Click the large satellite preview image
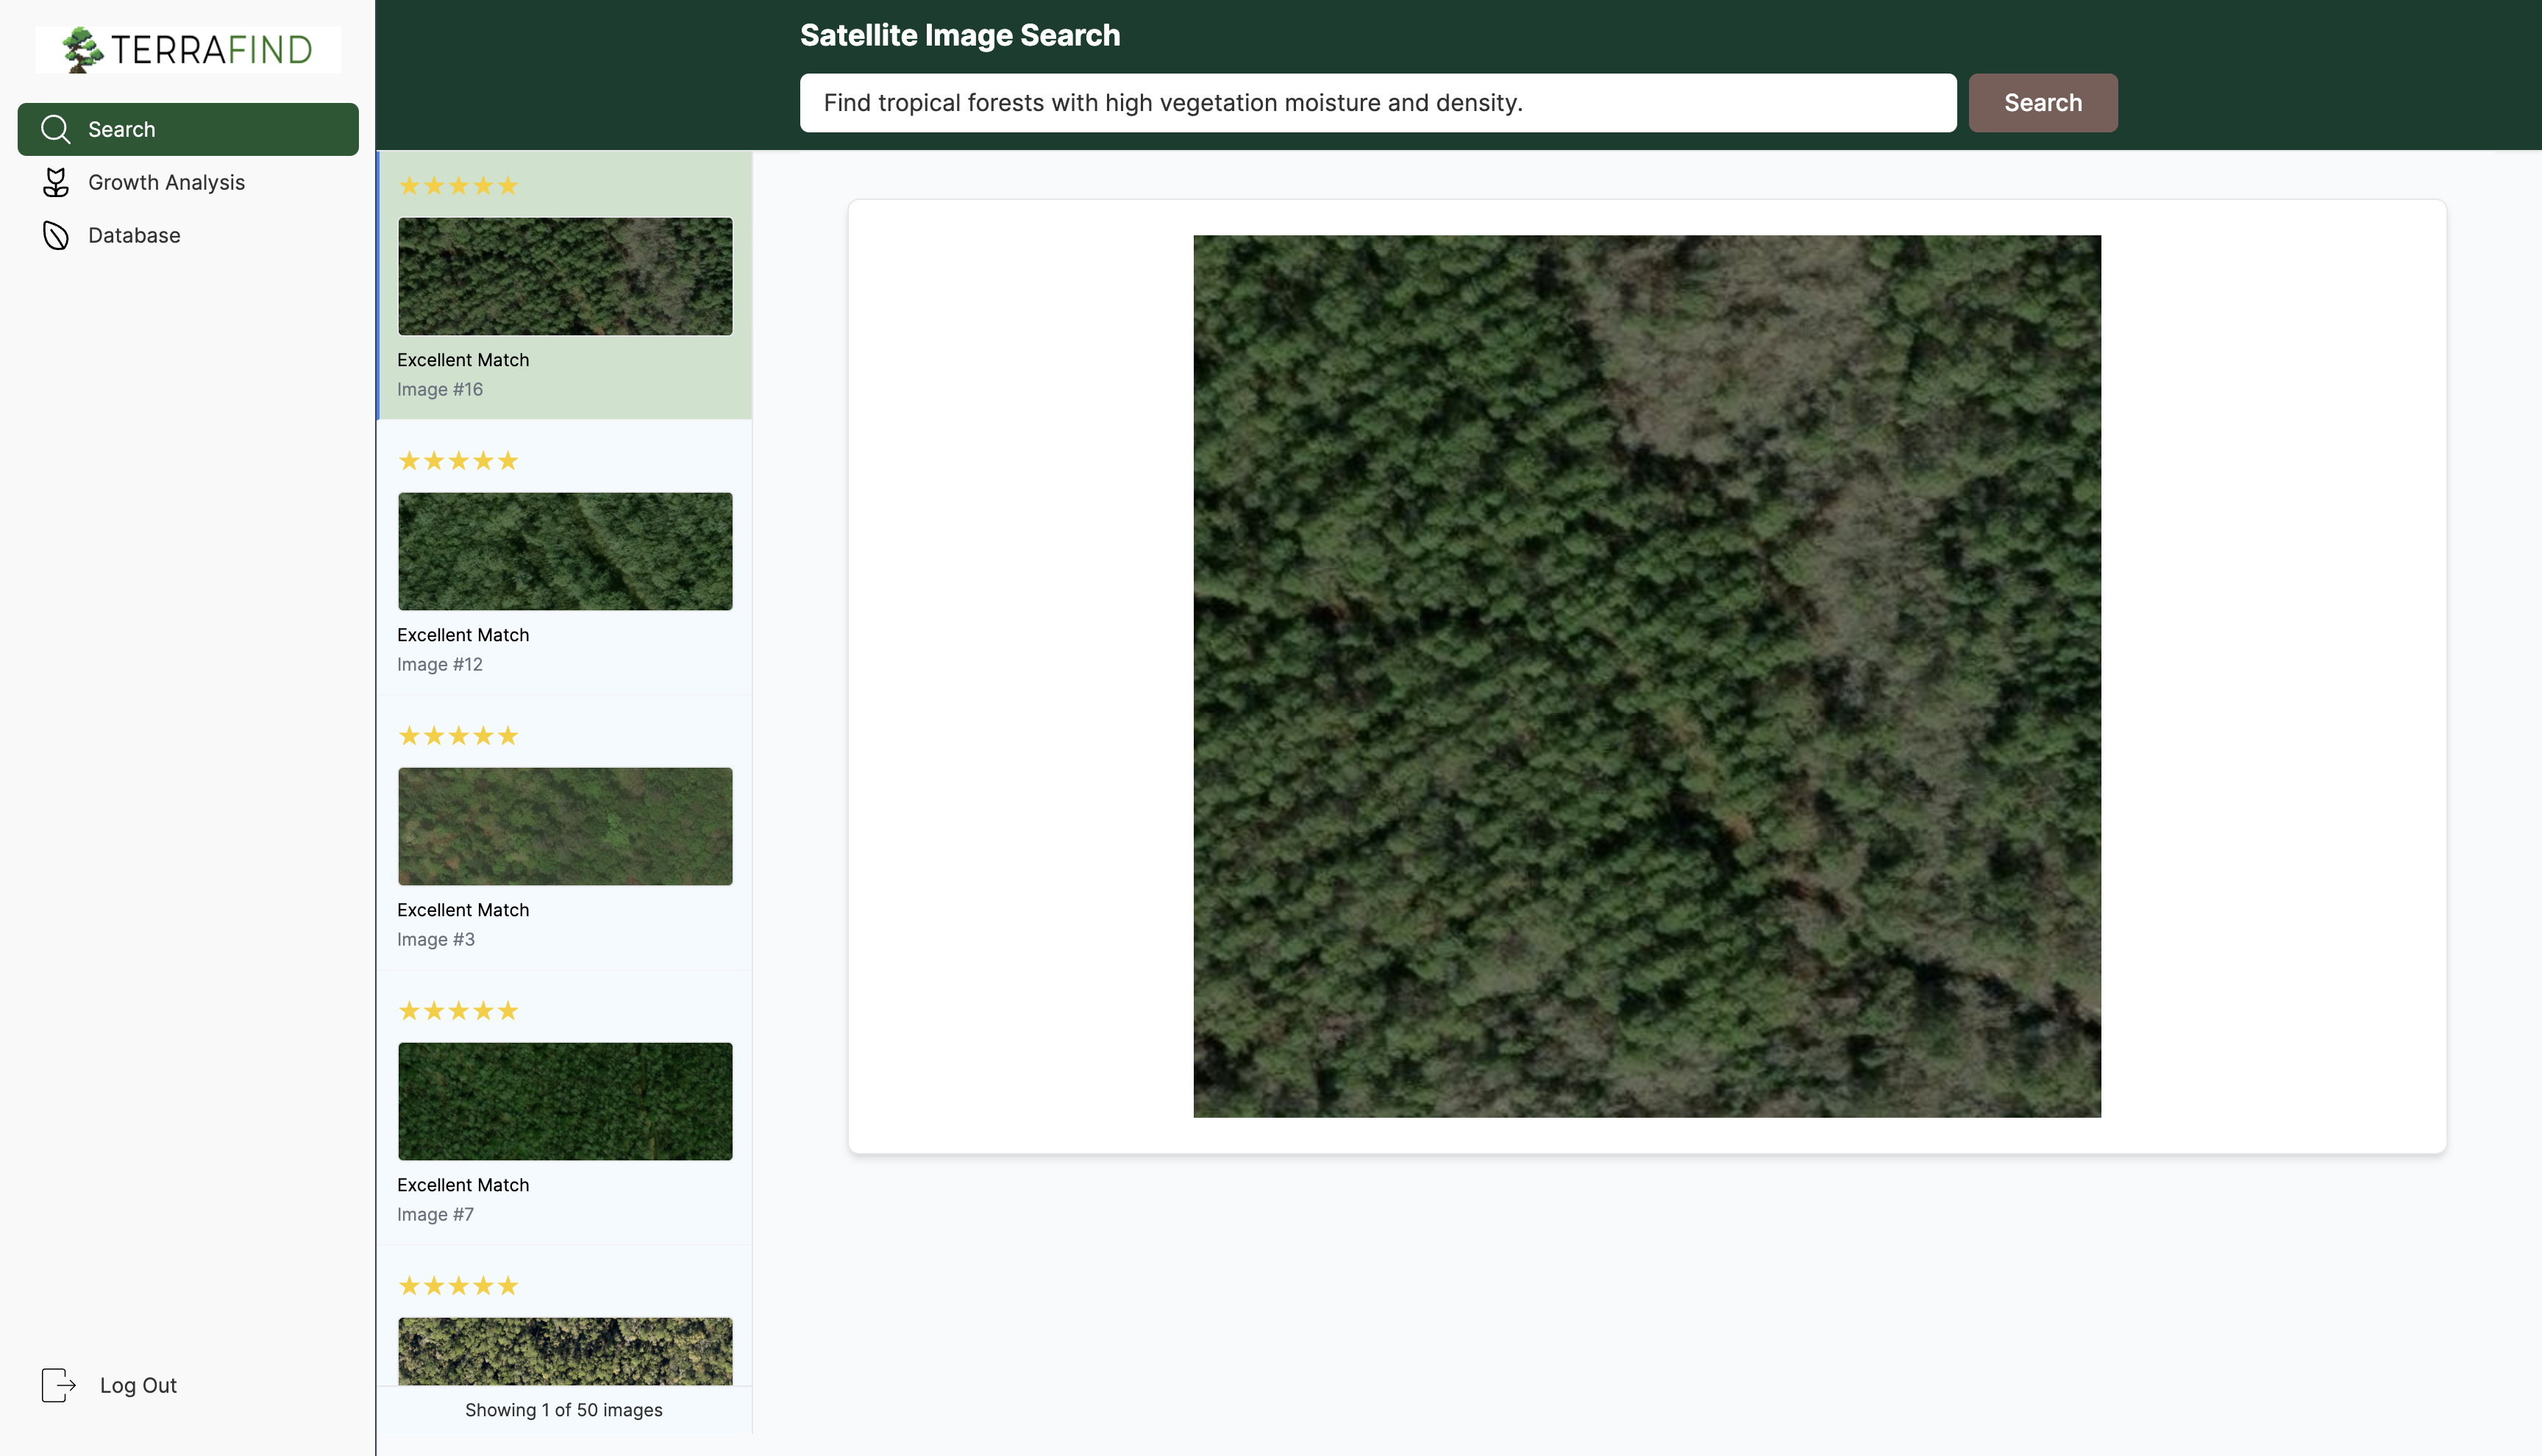2542x1456 pixels. point(1646,676)
